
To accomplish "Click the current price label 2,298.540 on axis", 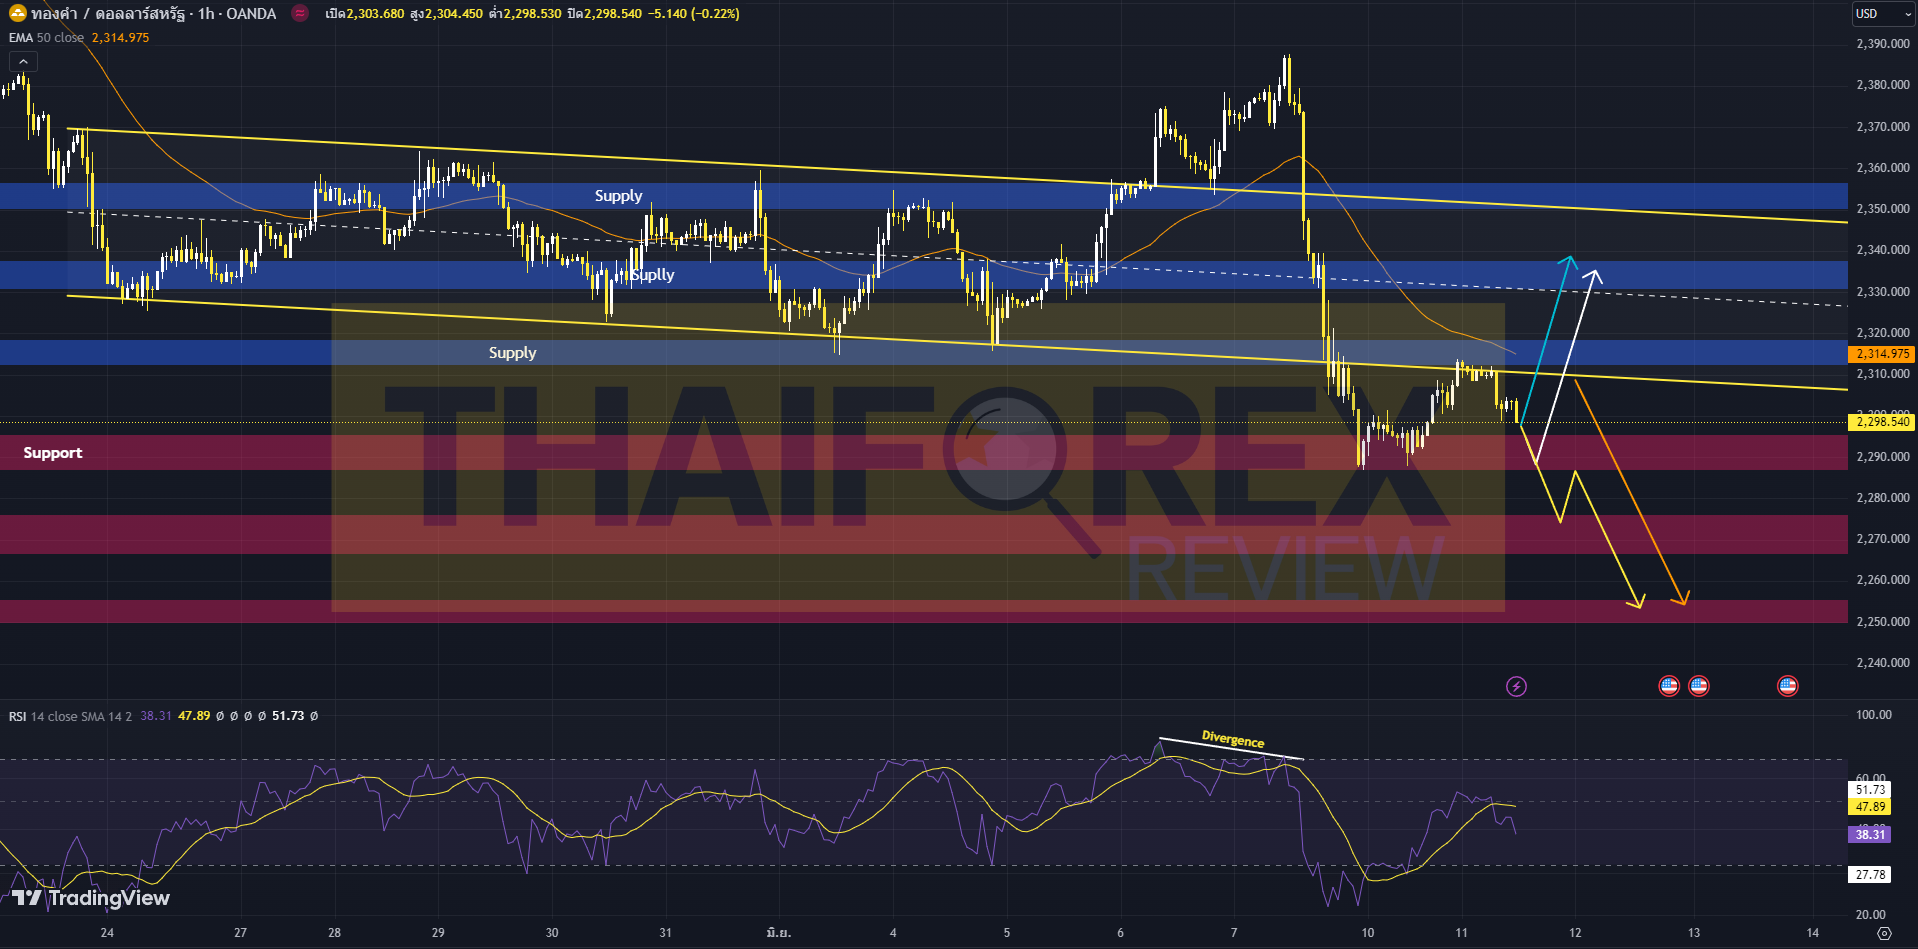I will (x=1883, y=422).
